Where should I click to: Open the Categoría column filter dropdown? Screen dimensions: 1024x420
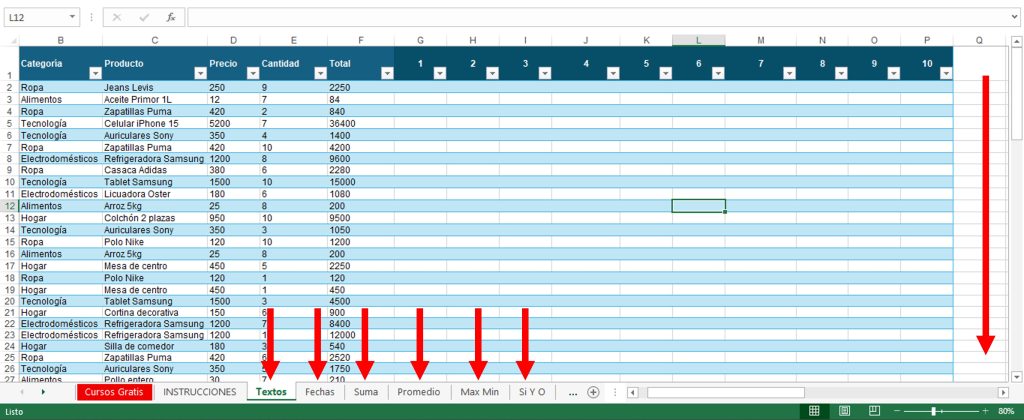tap(94, 73)
